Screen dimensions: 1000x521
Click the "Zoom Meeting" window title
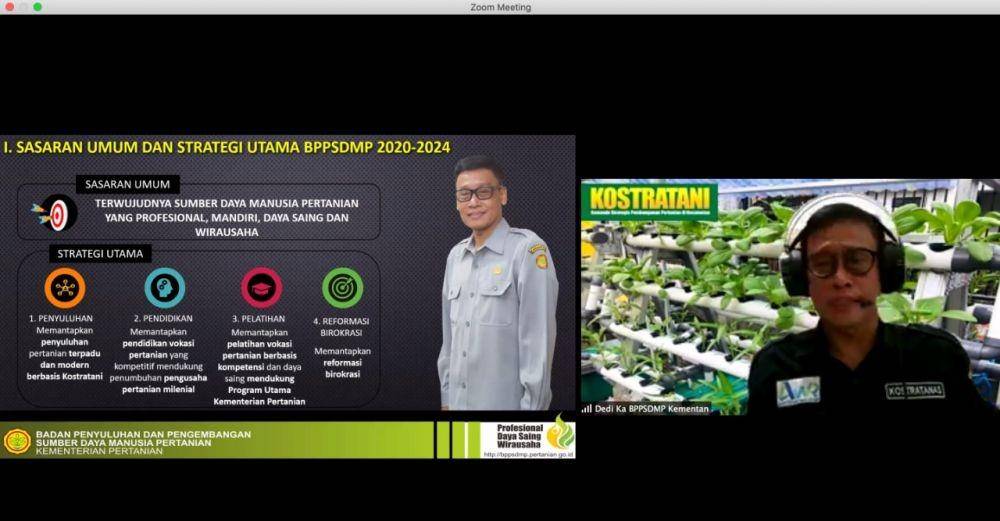pyautogui.click(x=500, y=8)
